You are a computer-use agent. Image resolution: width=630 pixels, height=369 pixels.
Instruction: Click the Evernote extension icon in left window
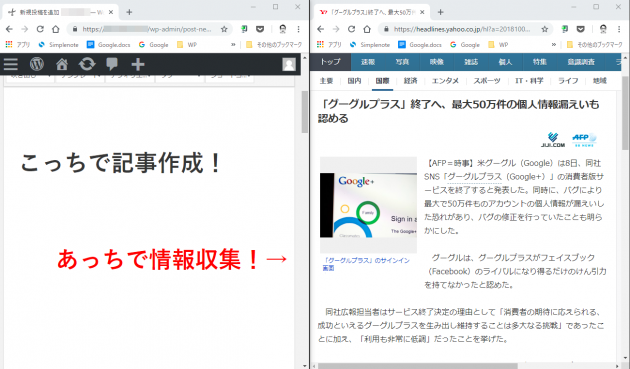[244, 29]
